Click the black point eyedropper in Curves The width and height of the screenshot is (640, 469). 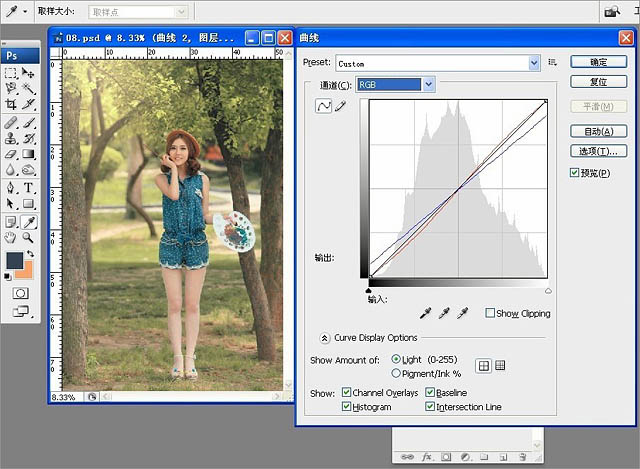425,313
